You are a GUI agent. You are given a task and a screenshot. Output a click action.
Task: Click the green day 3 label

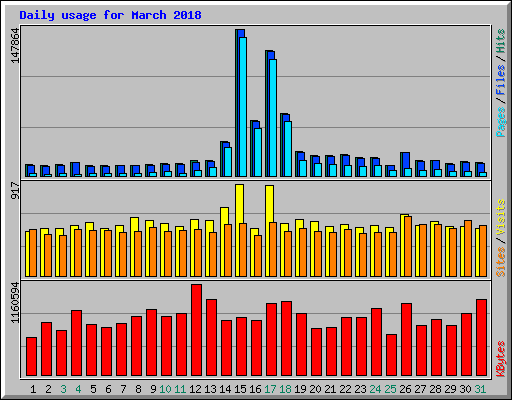pyautogui.click(x=63, y=389)
